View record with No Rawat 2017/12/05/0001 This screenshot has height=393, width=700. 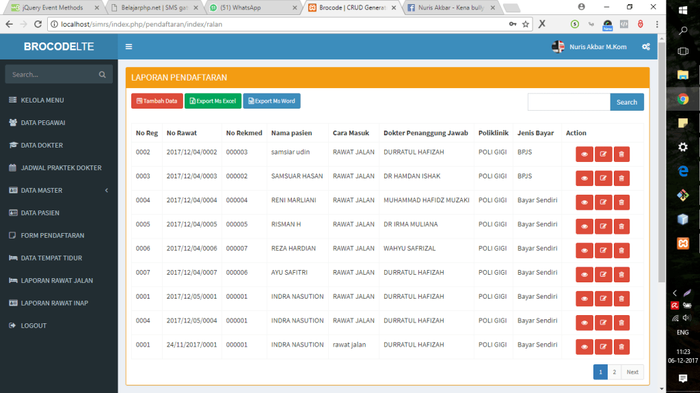[584, 299]
